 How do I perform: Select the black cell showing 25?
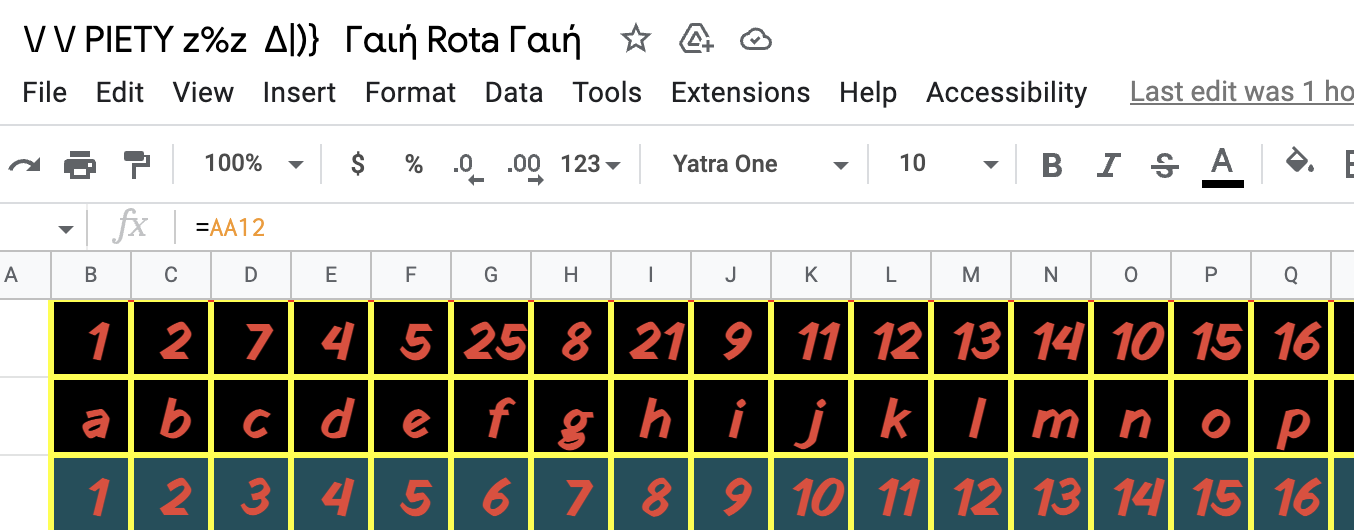pos(491,339)
